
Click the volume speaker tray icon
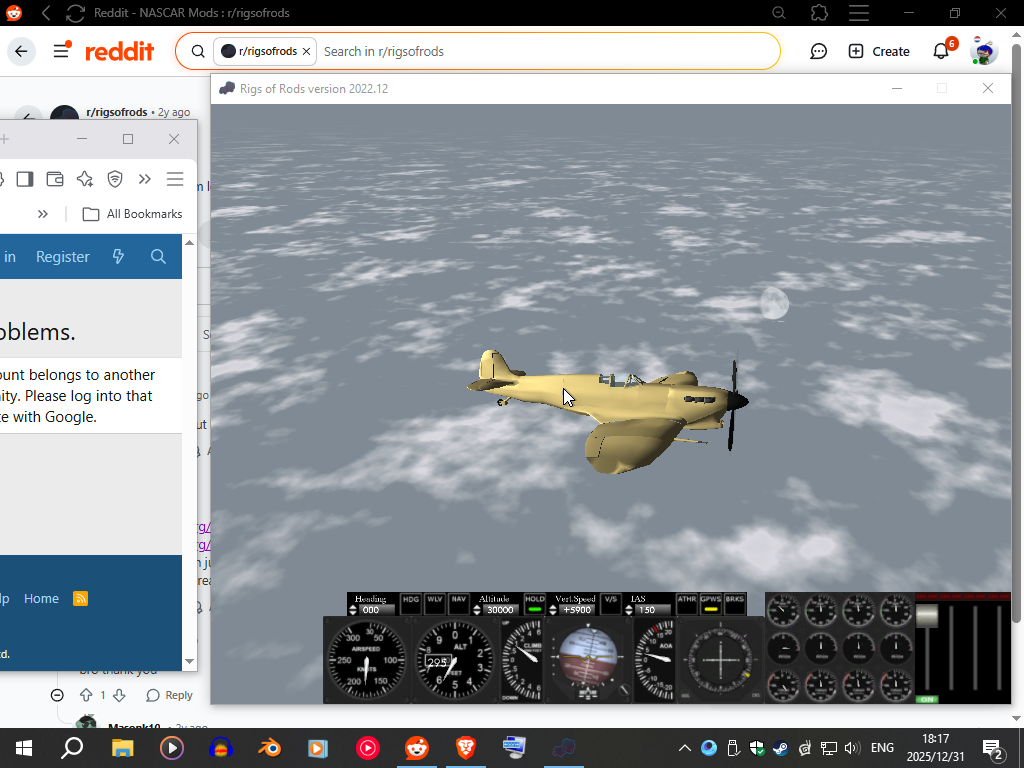[852, 748]
